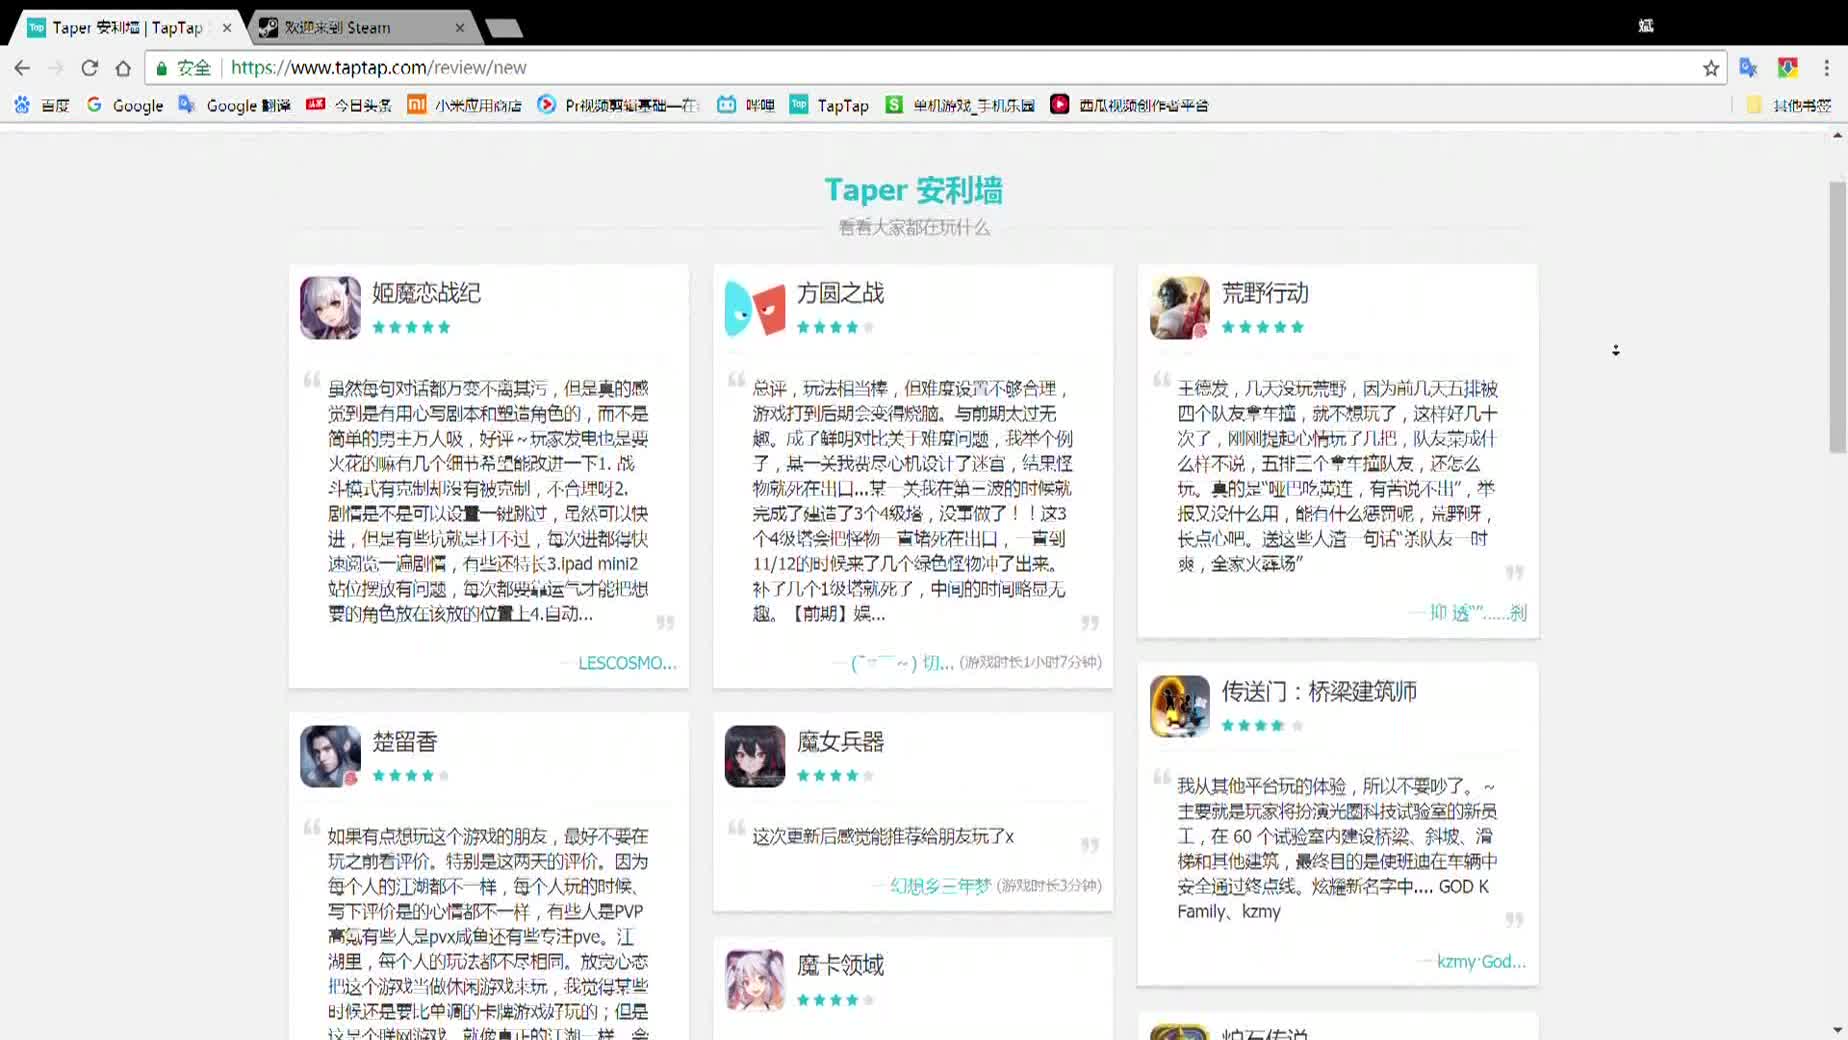The width and height of the screenshot is (1848, 1040).
Task: Open the 魔女兵器 game icon
Action: pyautogui.click(x=755, y=756)
